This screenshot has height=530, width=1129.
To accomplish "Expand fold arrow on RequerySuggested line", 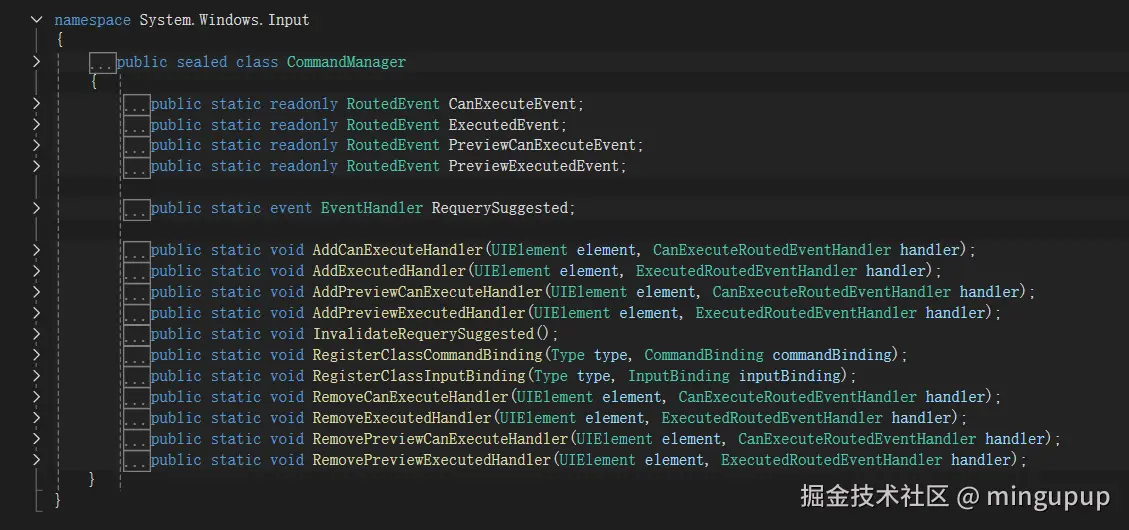I will pos(36,208).
